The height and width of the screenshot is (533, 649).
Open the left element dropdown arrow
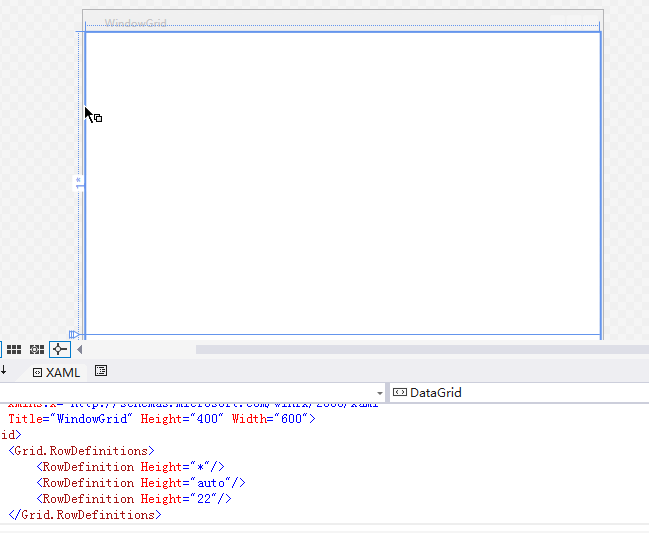click(380, 393)
